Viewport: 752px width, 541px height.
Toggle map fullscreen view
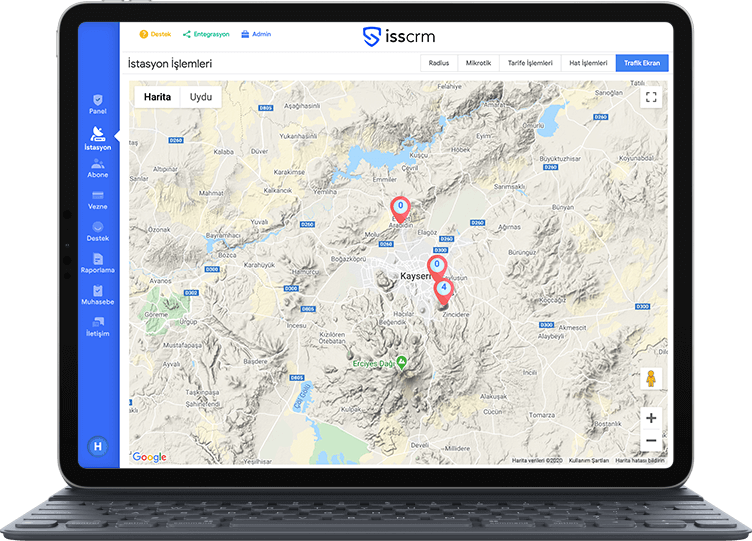(x=651, y=97)
